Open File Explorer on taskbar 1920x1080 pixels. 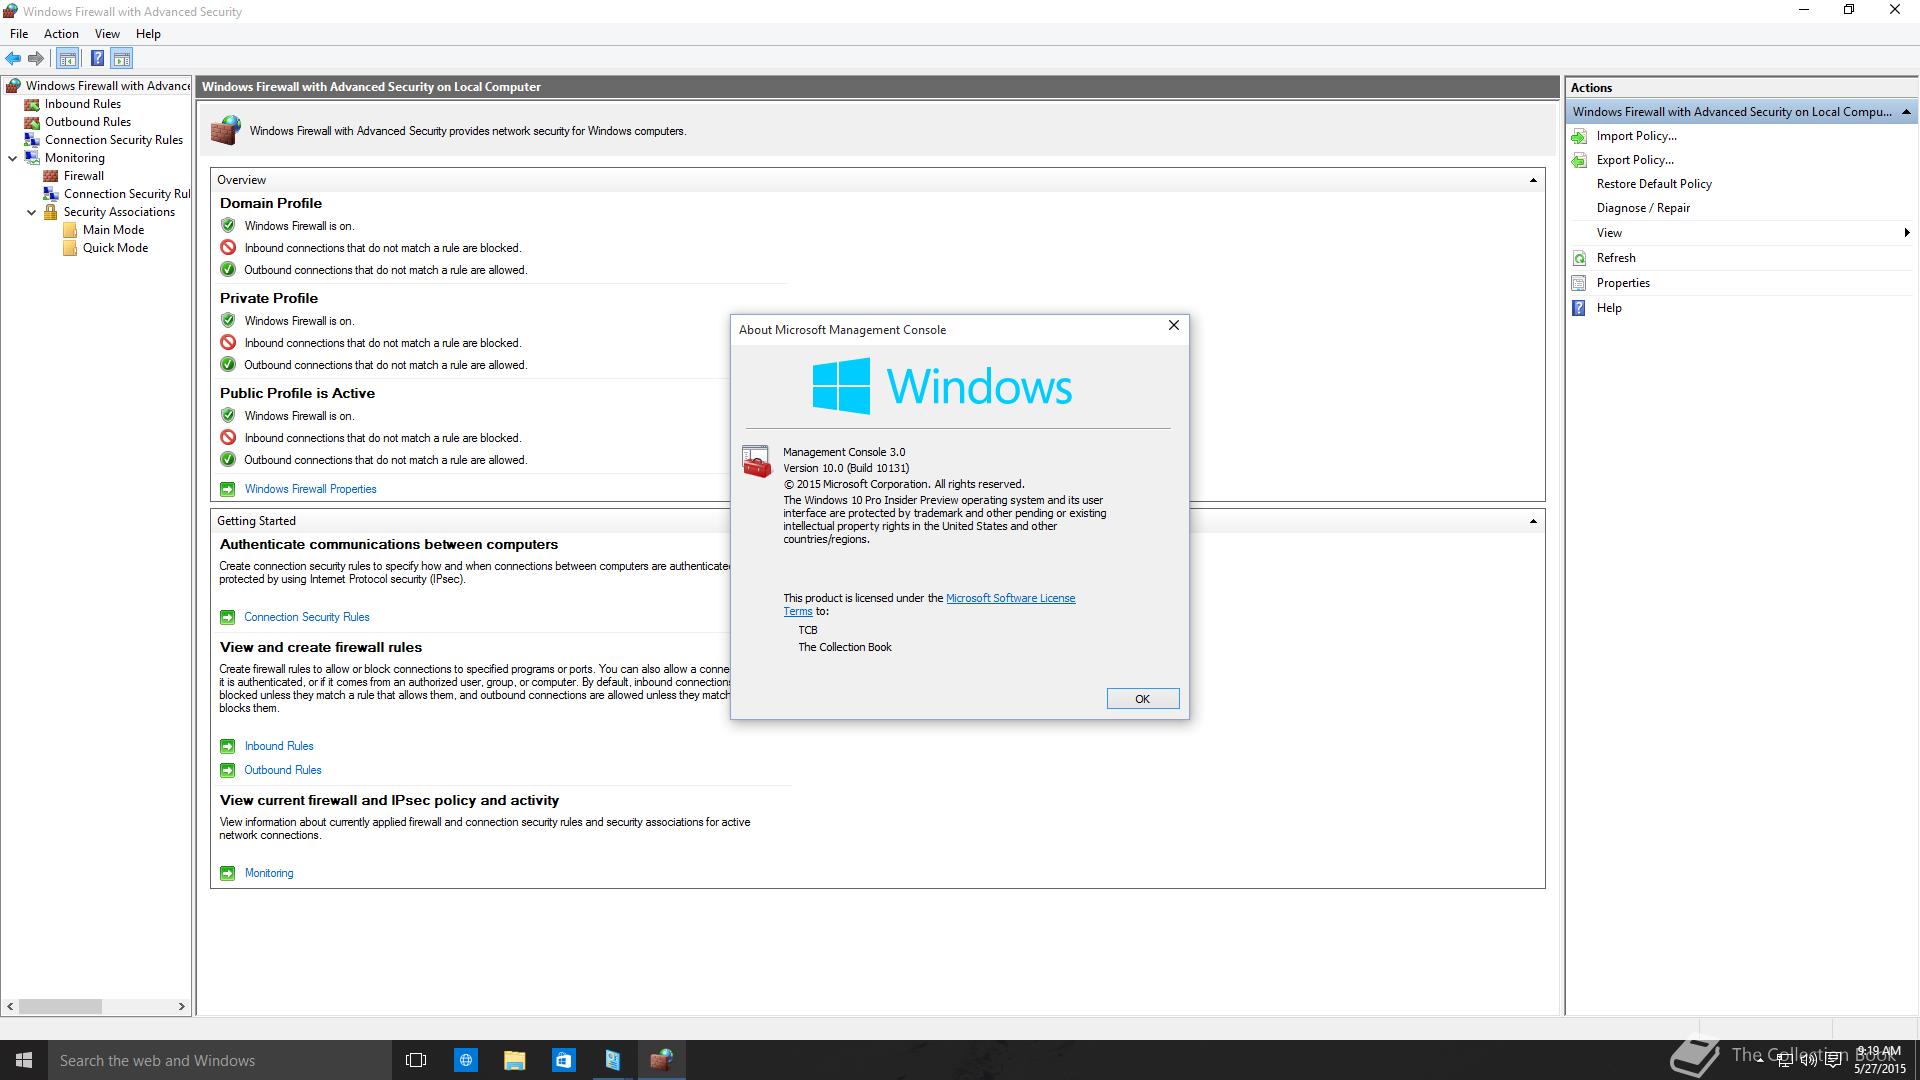click(x=514, y=1060)
